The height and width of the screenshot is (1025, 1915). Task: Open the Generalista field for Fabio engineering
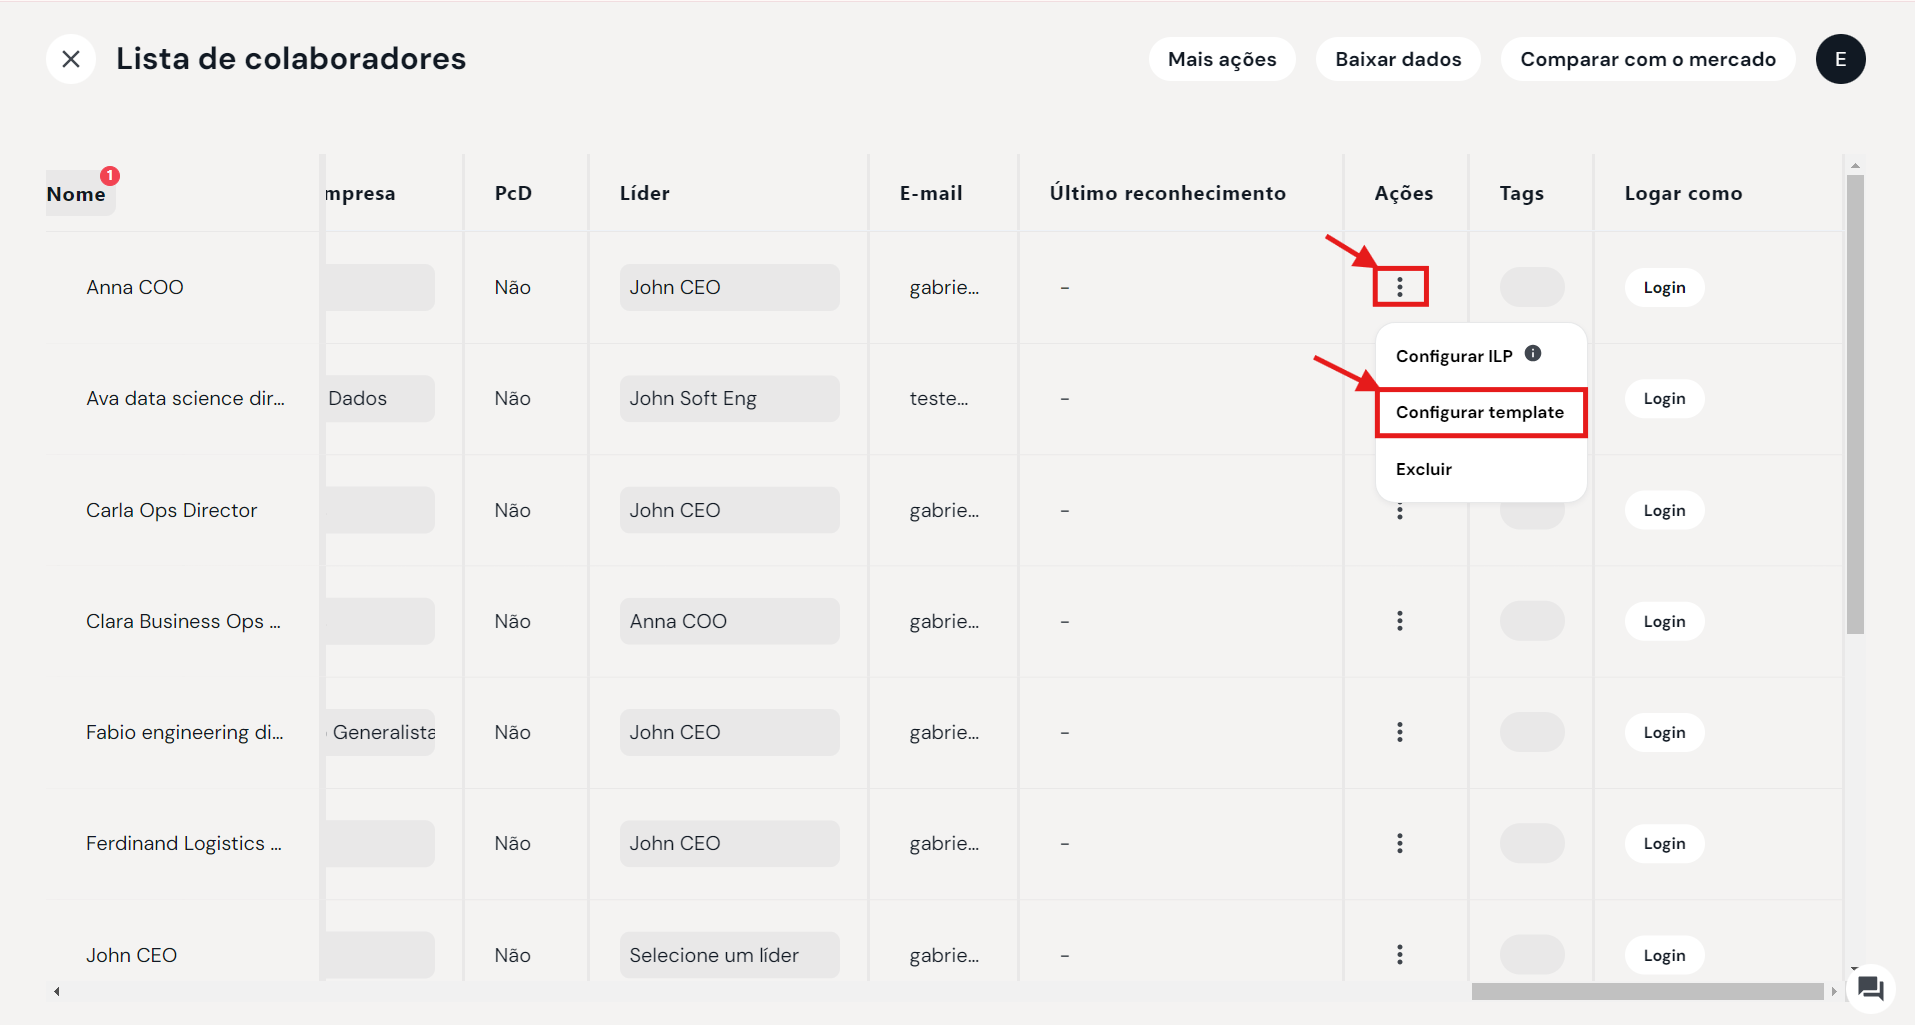(x=380, y=732)
